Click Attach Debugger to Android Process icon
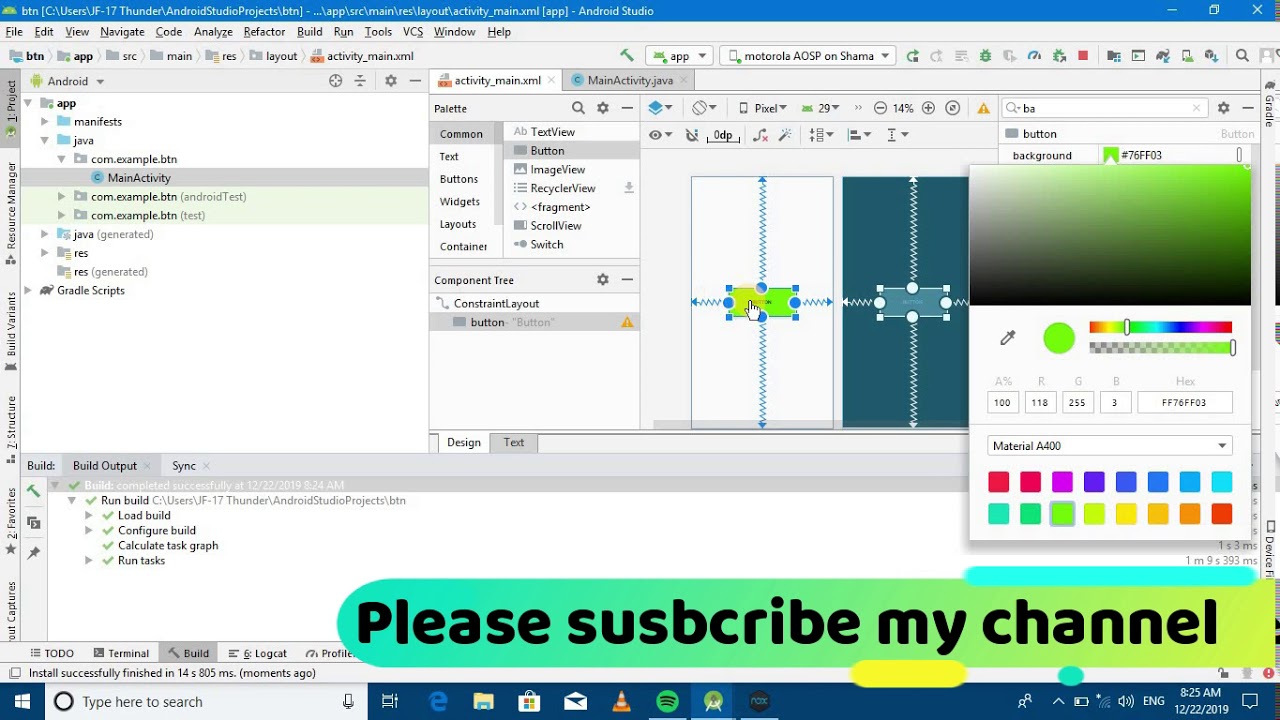The width and height of the screenshot is (1280, 720). click(x=1059, y=56)
